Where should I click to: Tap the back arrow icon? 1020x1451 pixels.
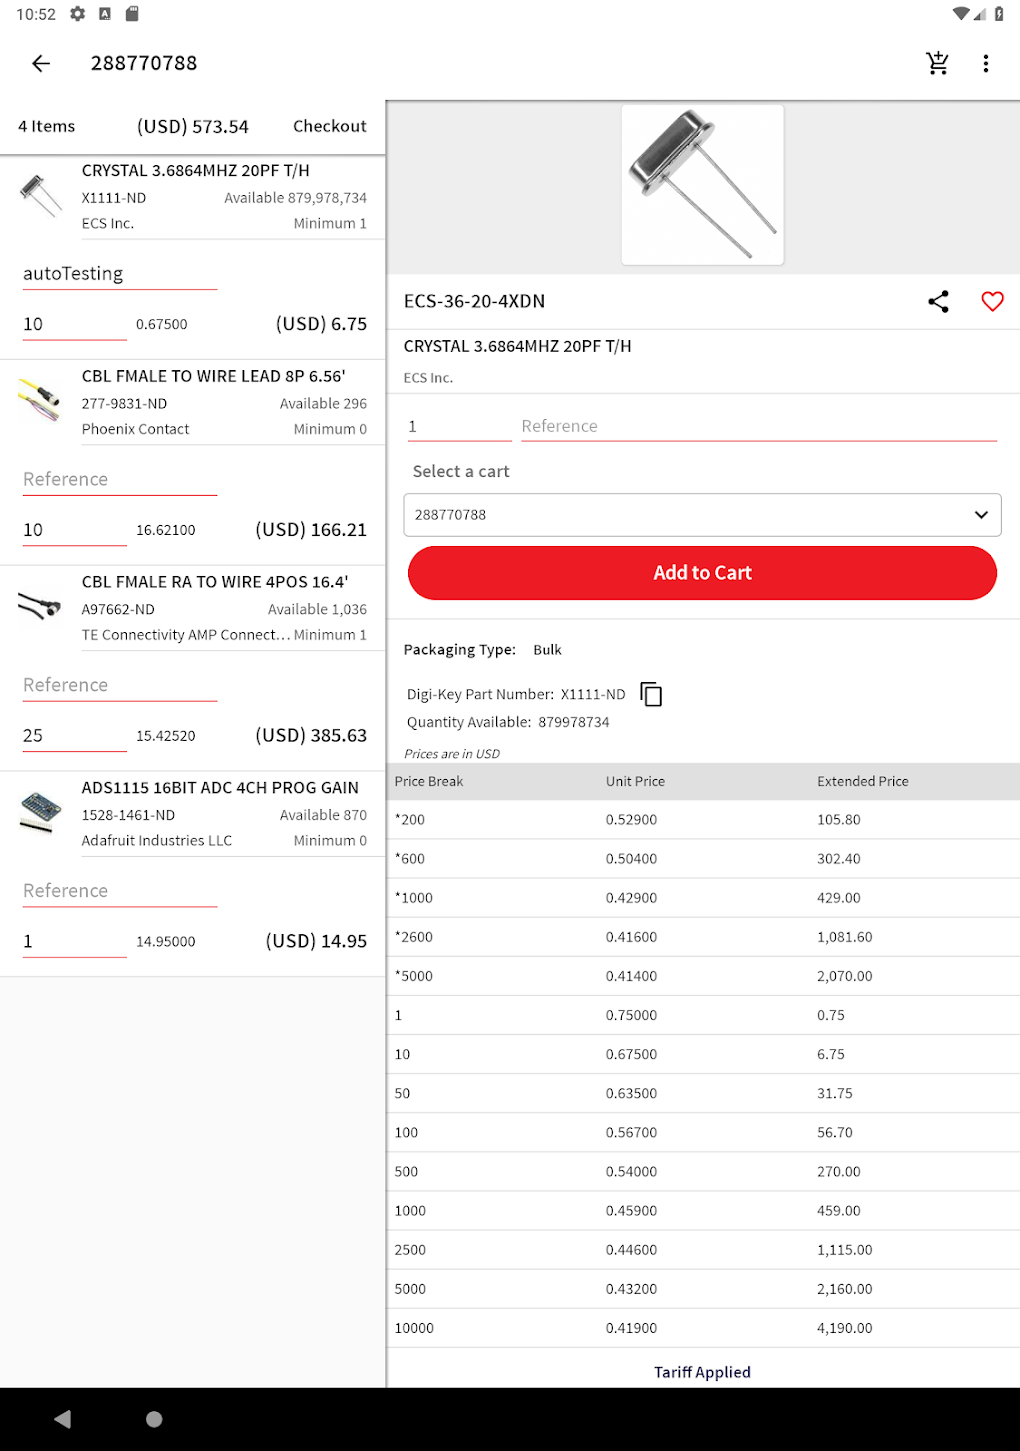(x=41, y=63)
